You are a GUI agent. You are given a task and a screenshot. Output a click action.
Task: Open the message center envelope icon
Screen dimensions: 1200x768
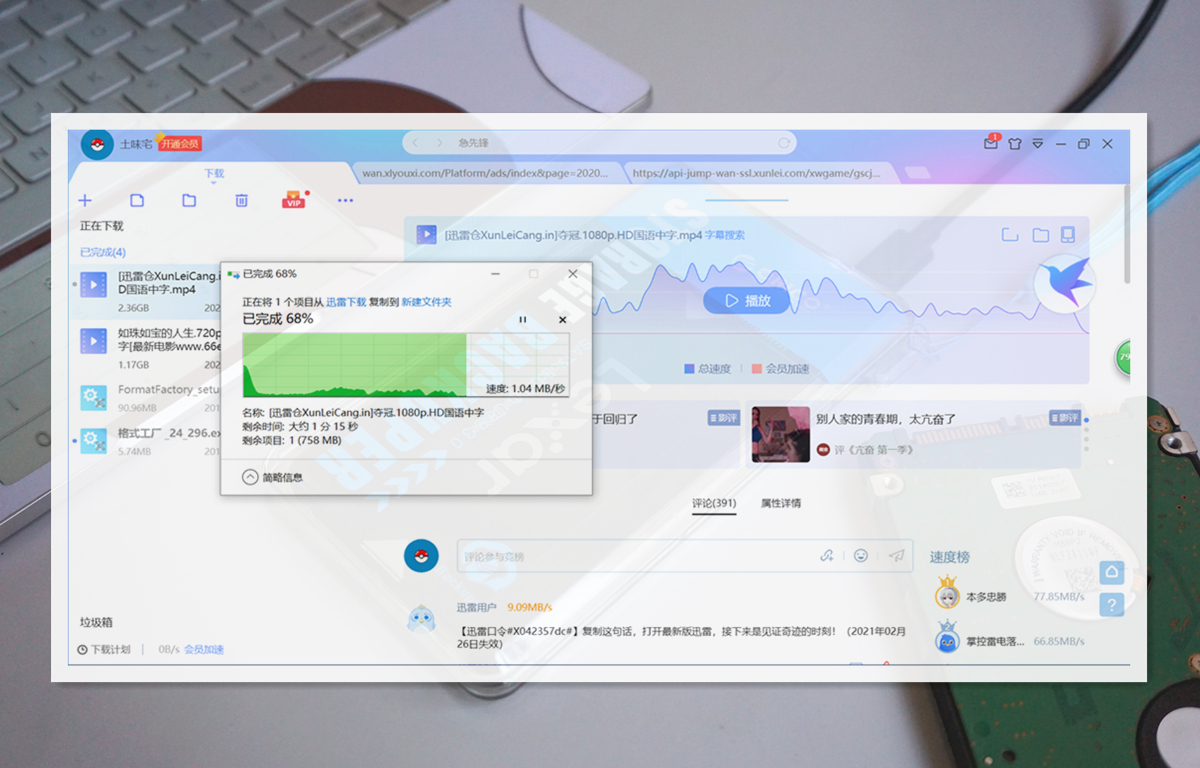tap(991, 144)
